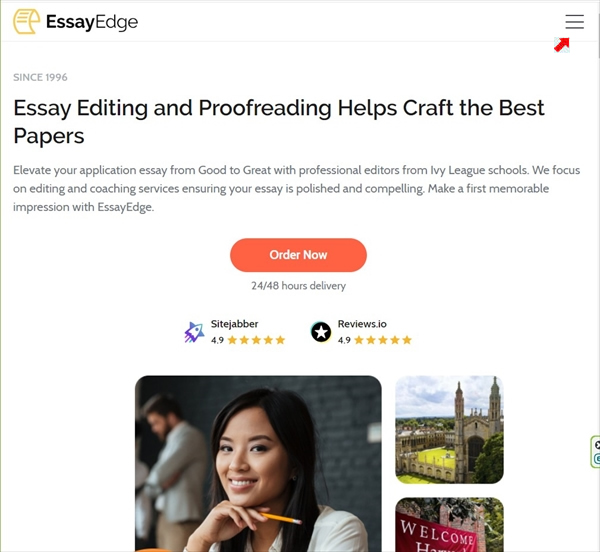Click the orange Order Now button

[298, 255]
